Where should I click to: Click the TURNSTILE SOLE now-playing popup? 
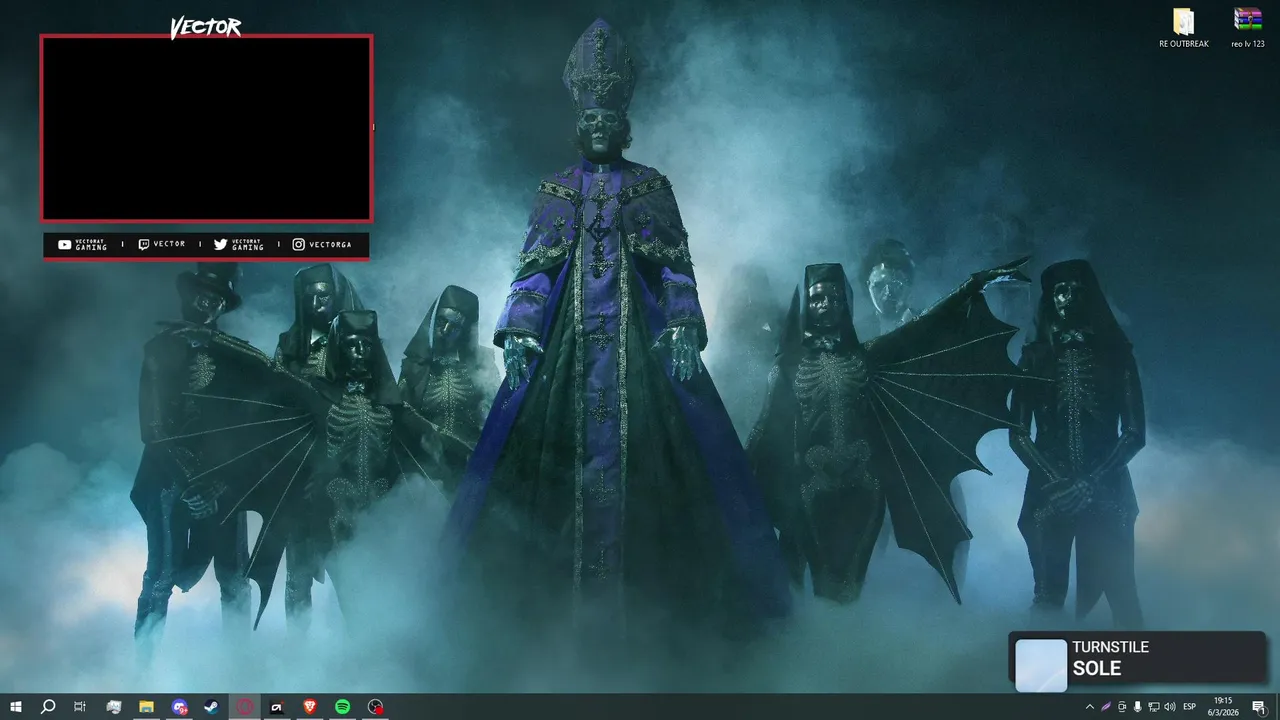[x=1138, y=658]
